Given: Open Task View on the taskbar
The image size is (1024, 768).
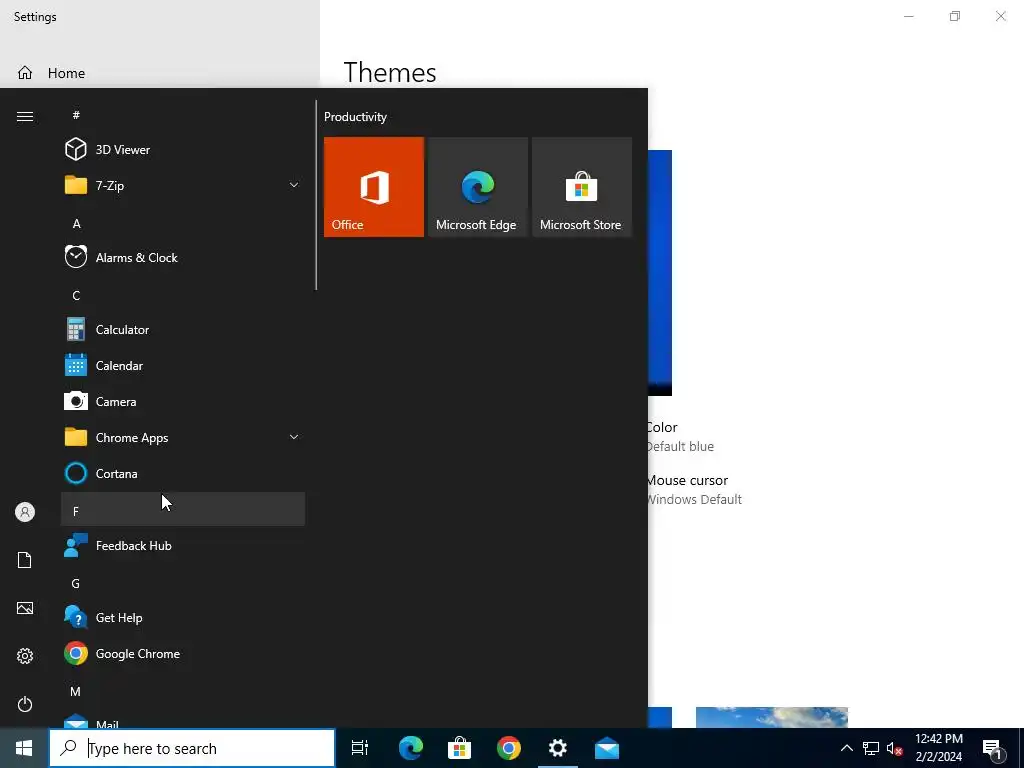Looking at the screenshot, I should [360, 748].
